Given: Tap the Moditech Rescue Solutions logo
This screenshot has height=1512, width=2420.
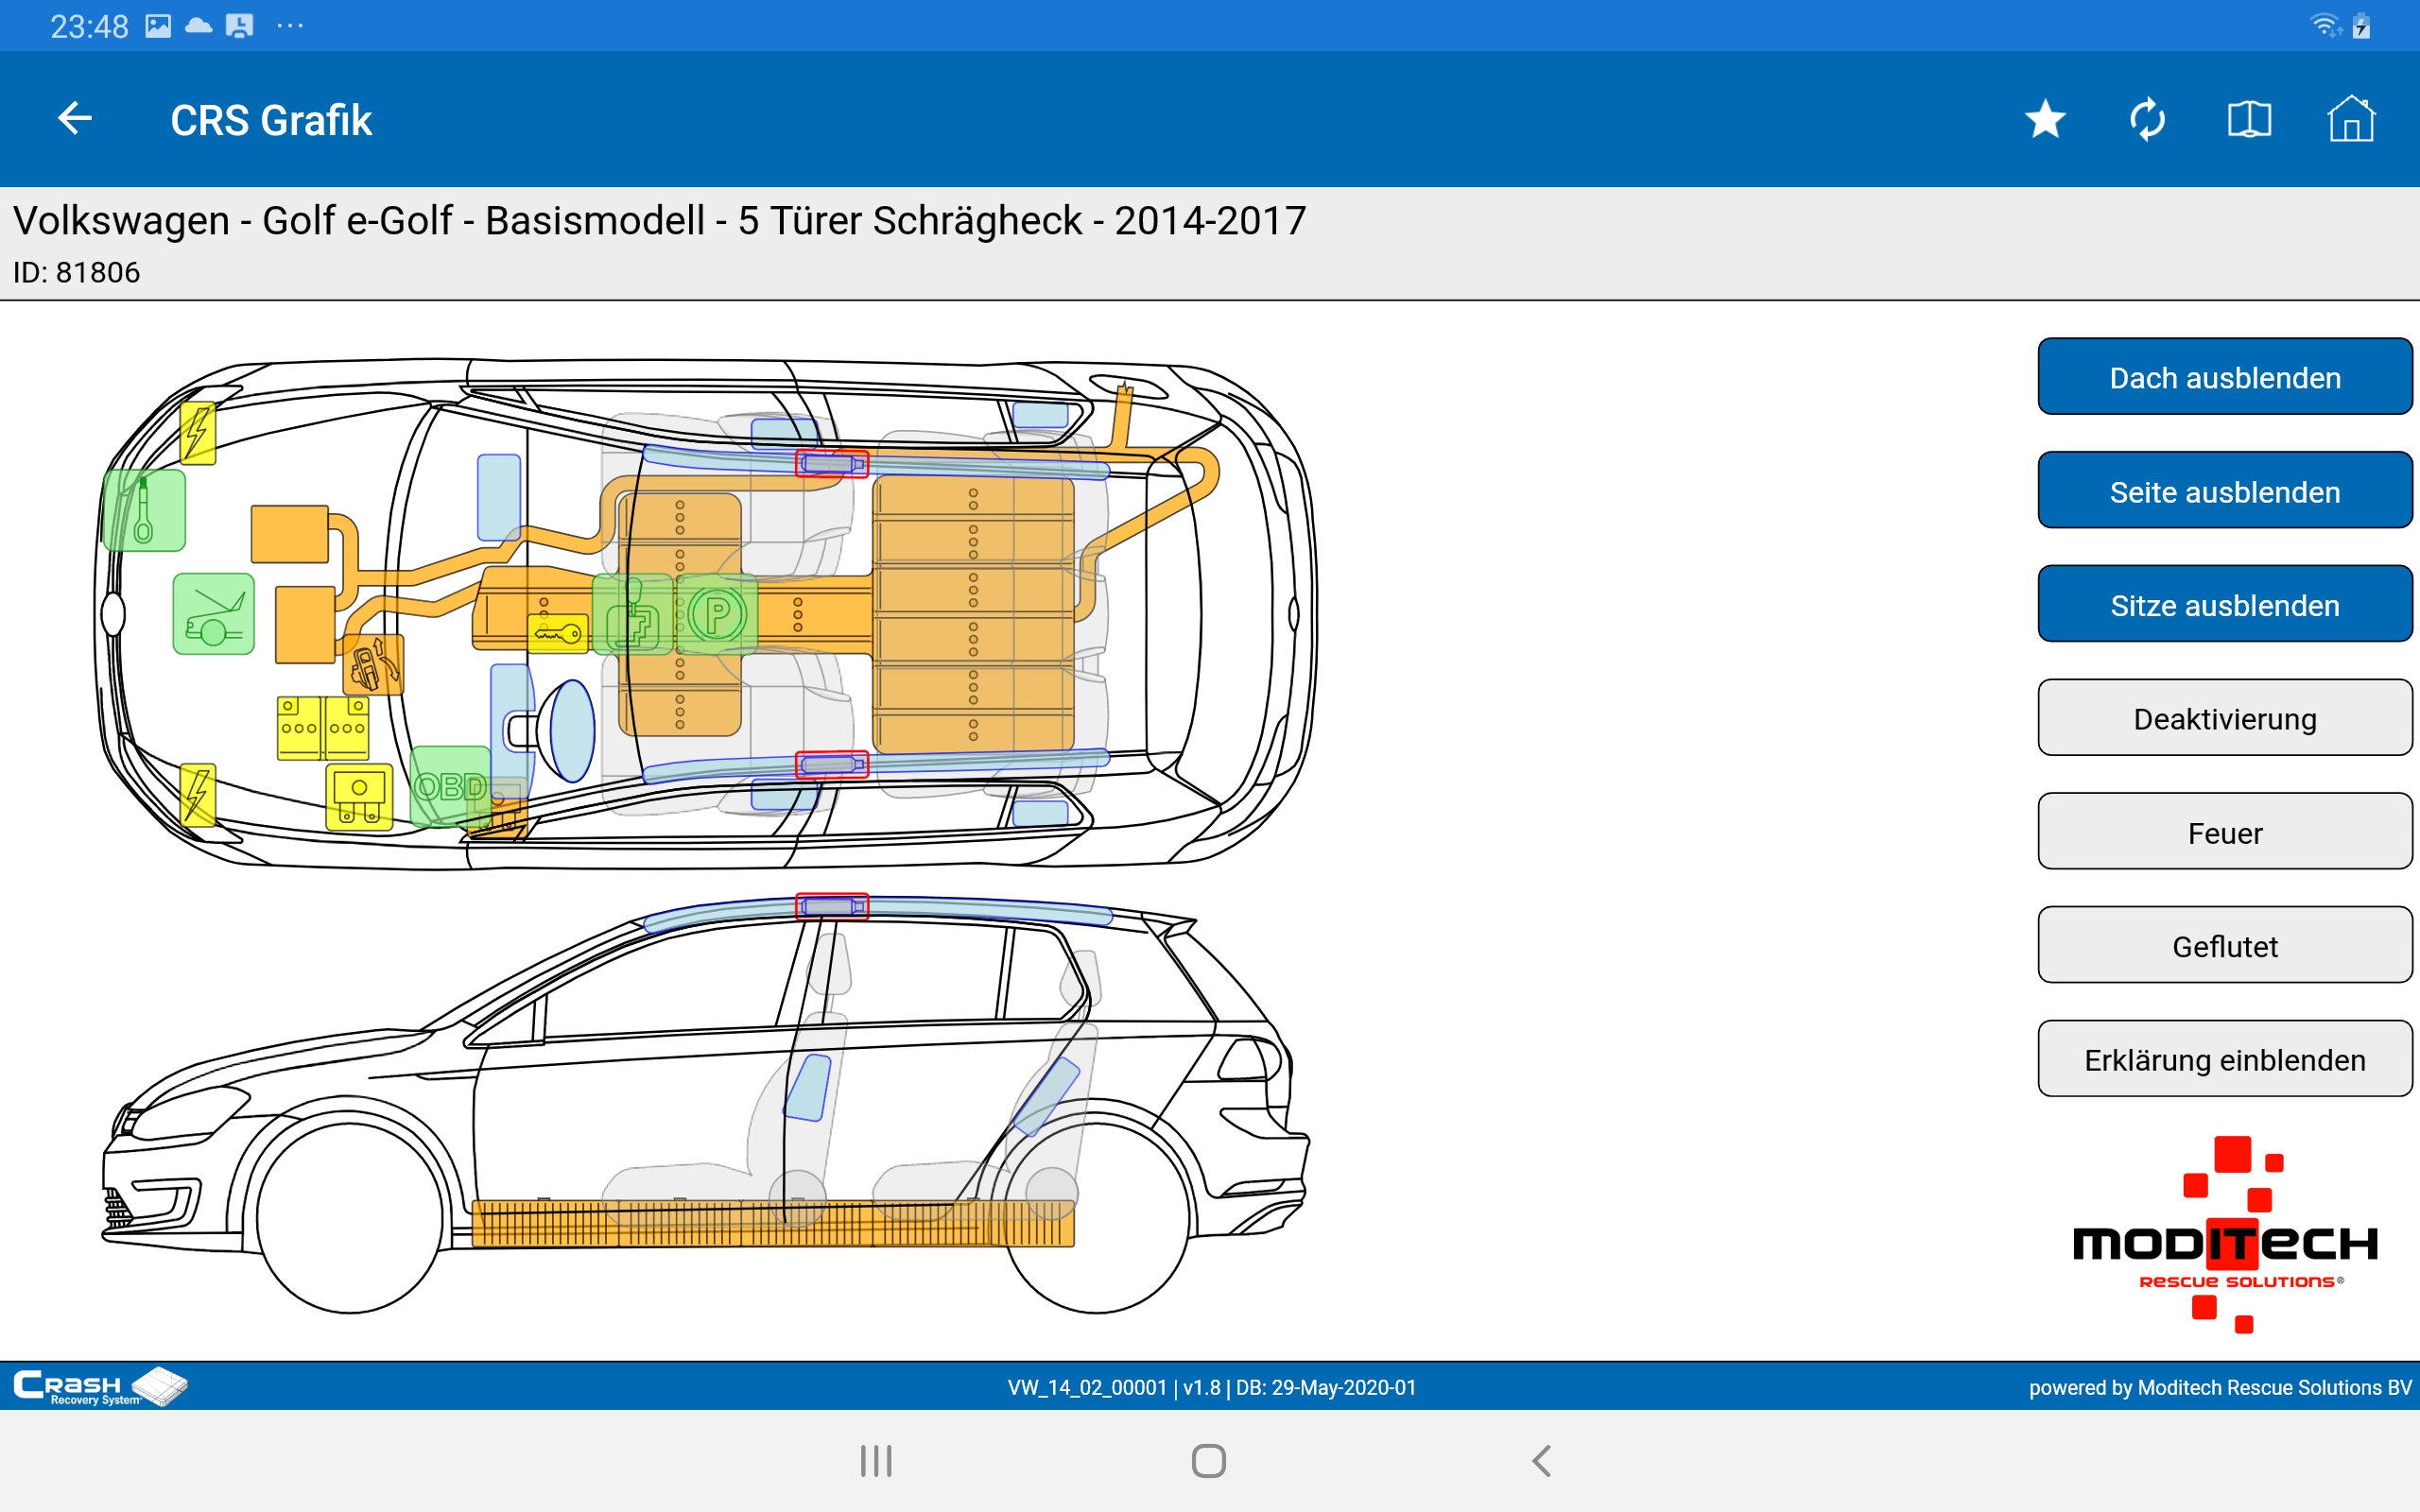Looking at the screenshot, I should [2225, 1235].
